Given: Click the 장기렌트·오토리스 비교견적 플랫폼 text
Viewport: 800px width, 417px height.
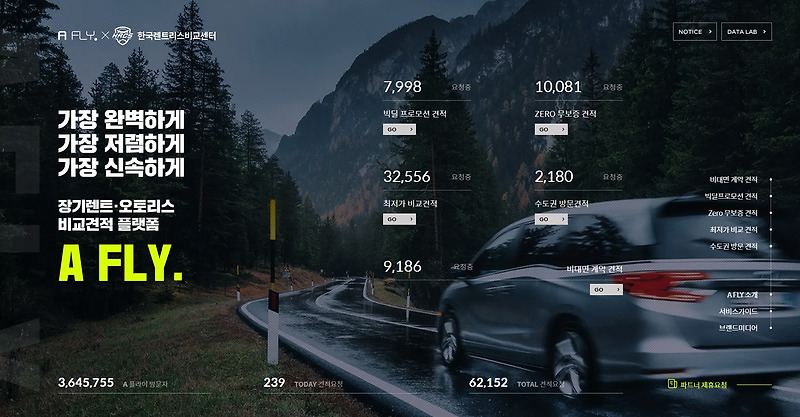Looking at the screenshot, I should [116, 215].
